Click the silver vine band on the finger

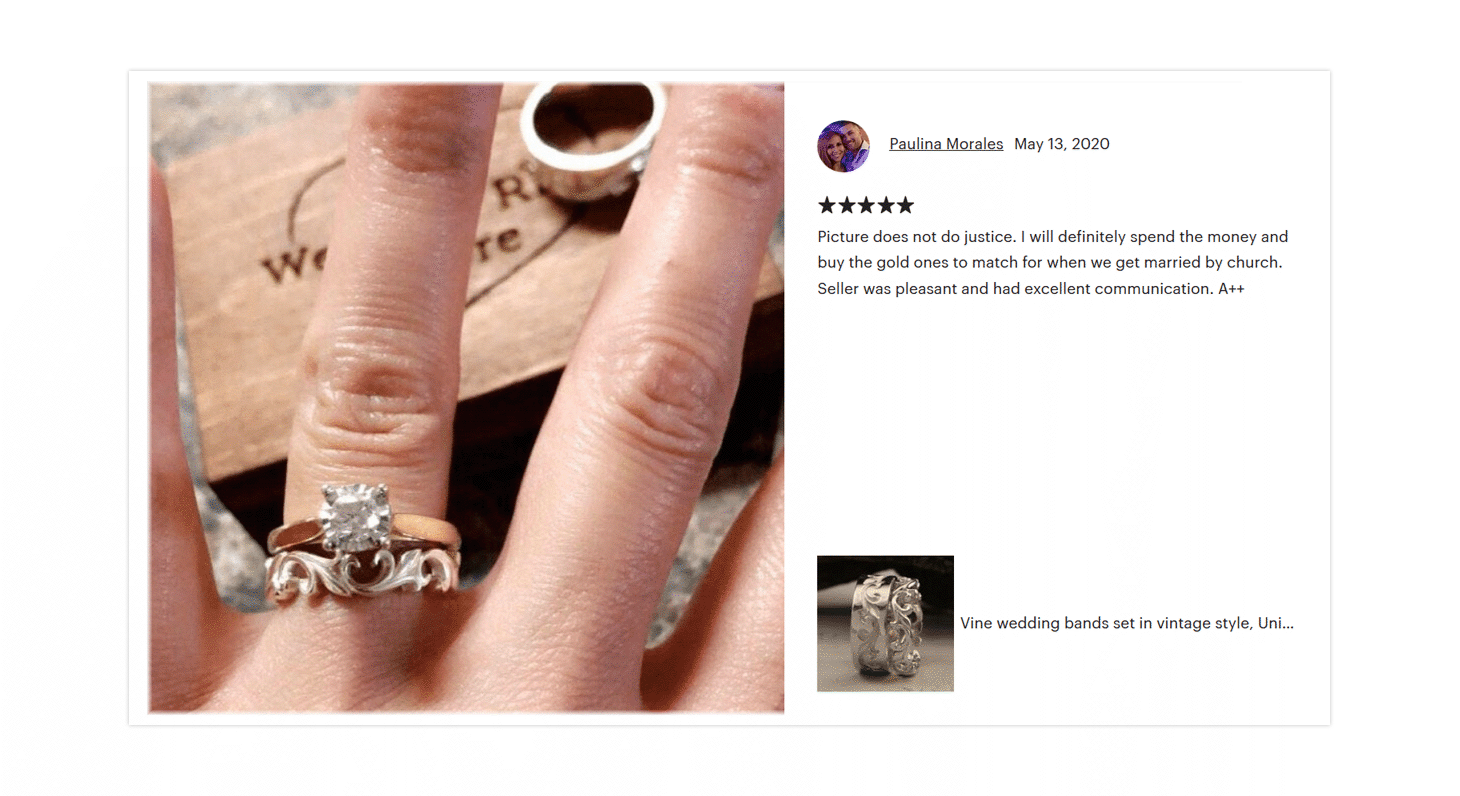(x=362, y=575)
